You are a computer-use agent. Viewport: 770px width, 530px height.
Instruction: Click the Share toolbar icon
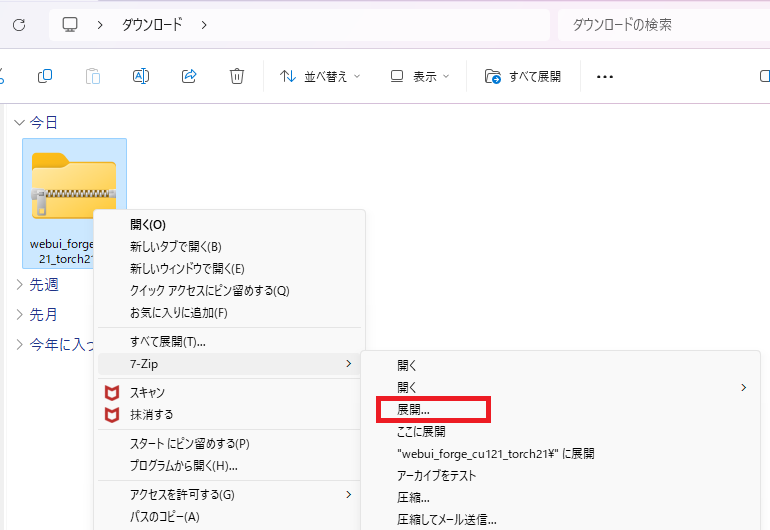[x=189, y=76]
